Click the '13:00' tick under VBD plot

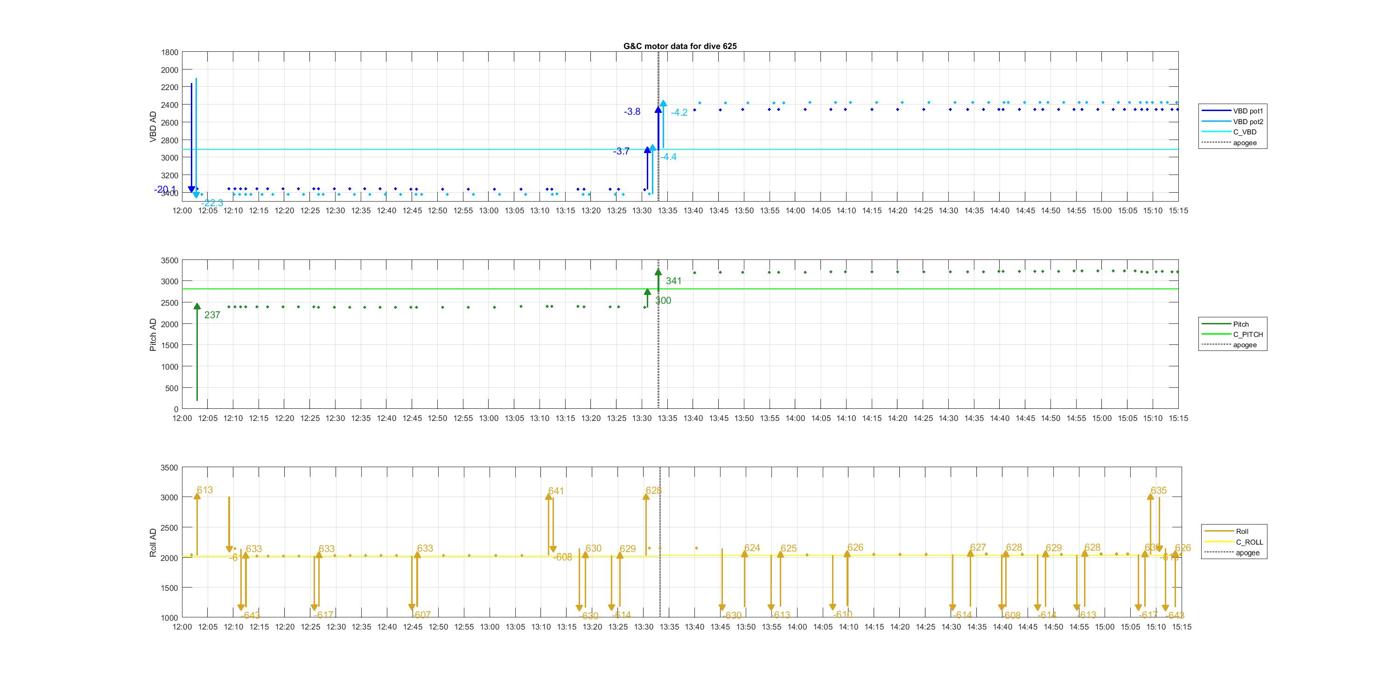click(489, 211)
